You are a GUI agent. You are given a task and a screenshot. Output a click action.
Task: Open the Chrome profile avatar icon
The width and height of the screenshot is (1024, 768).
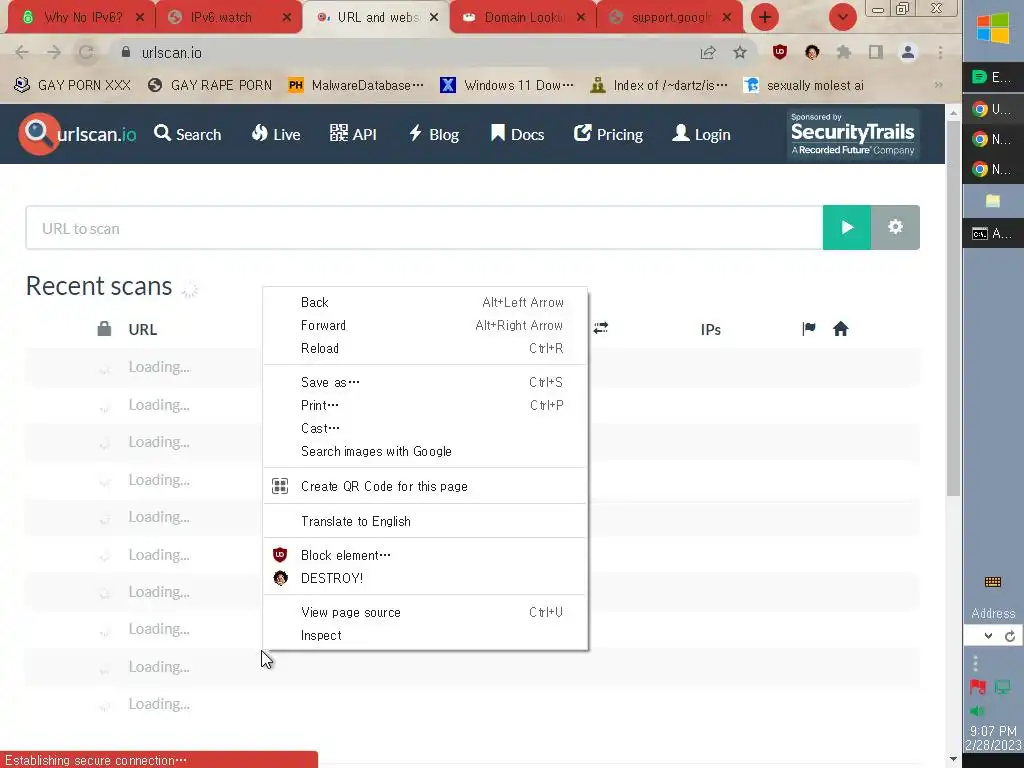pos(908,52)
